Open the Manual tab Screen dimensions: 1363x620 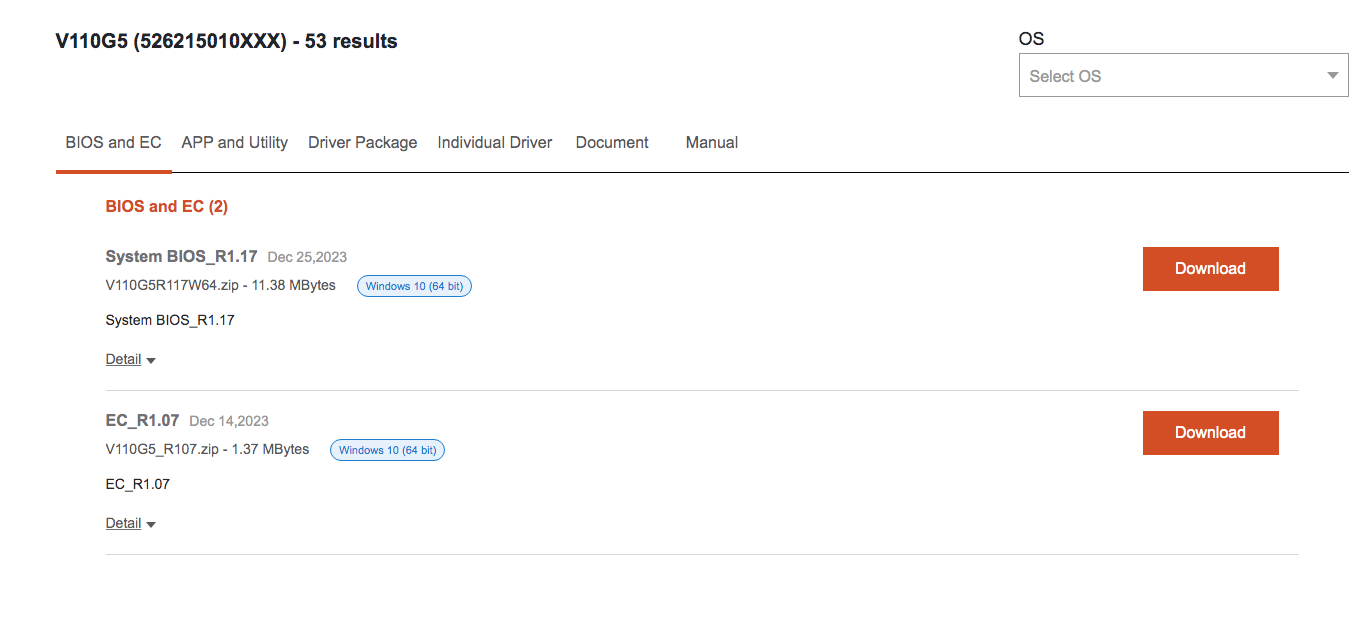point(711,143)
